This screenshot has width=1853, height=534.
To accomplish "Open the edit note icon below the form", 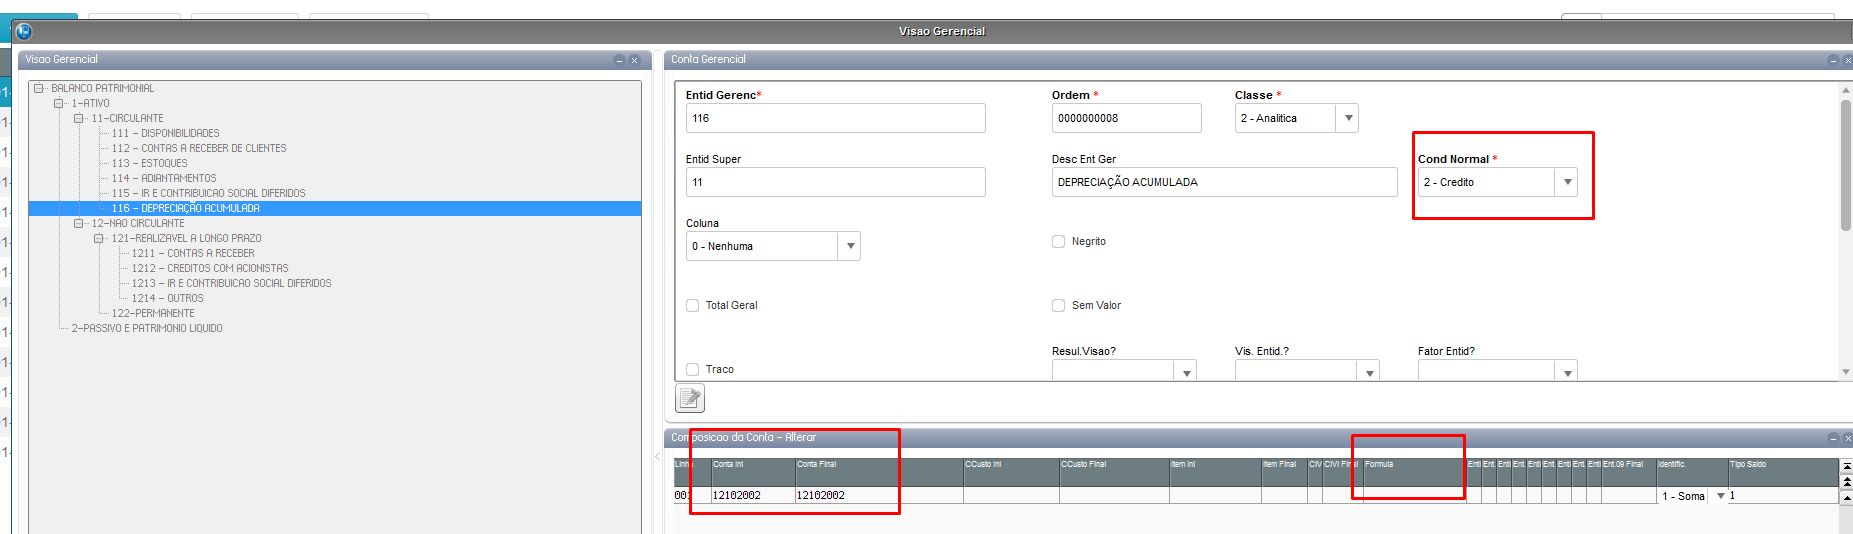I will (x=690, y=398).
